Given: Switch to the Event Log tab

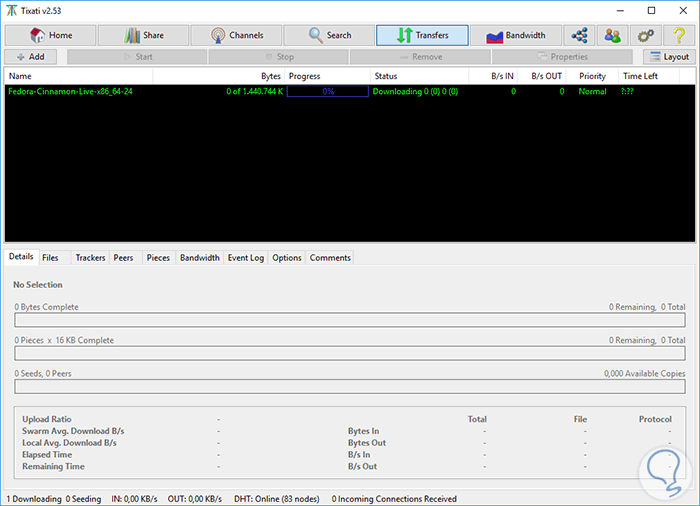Looking at the screenshot, I should [246, 258].
